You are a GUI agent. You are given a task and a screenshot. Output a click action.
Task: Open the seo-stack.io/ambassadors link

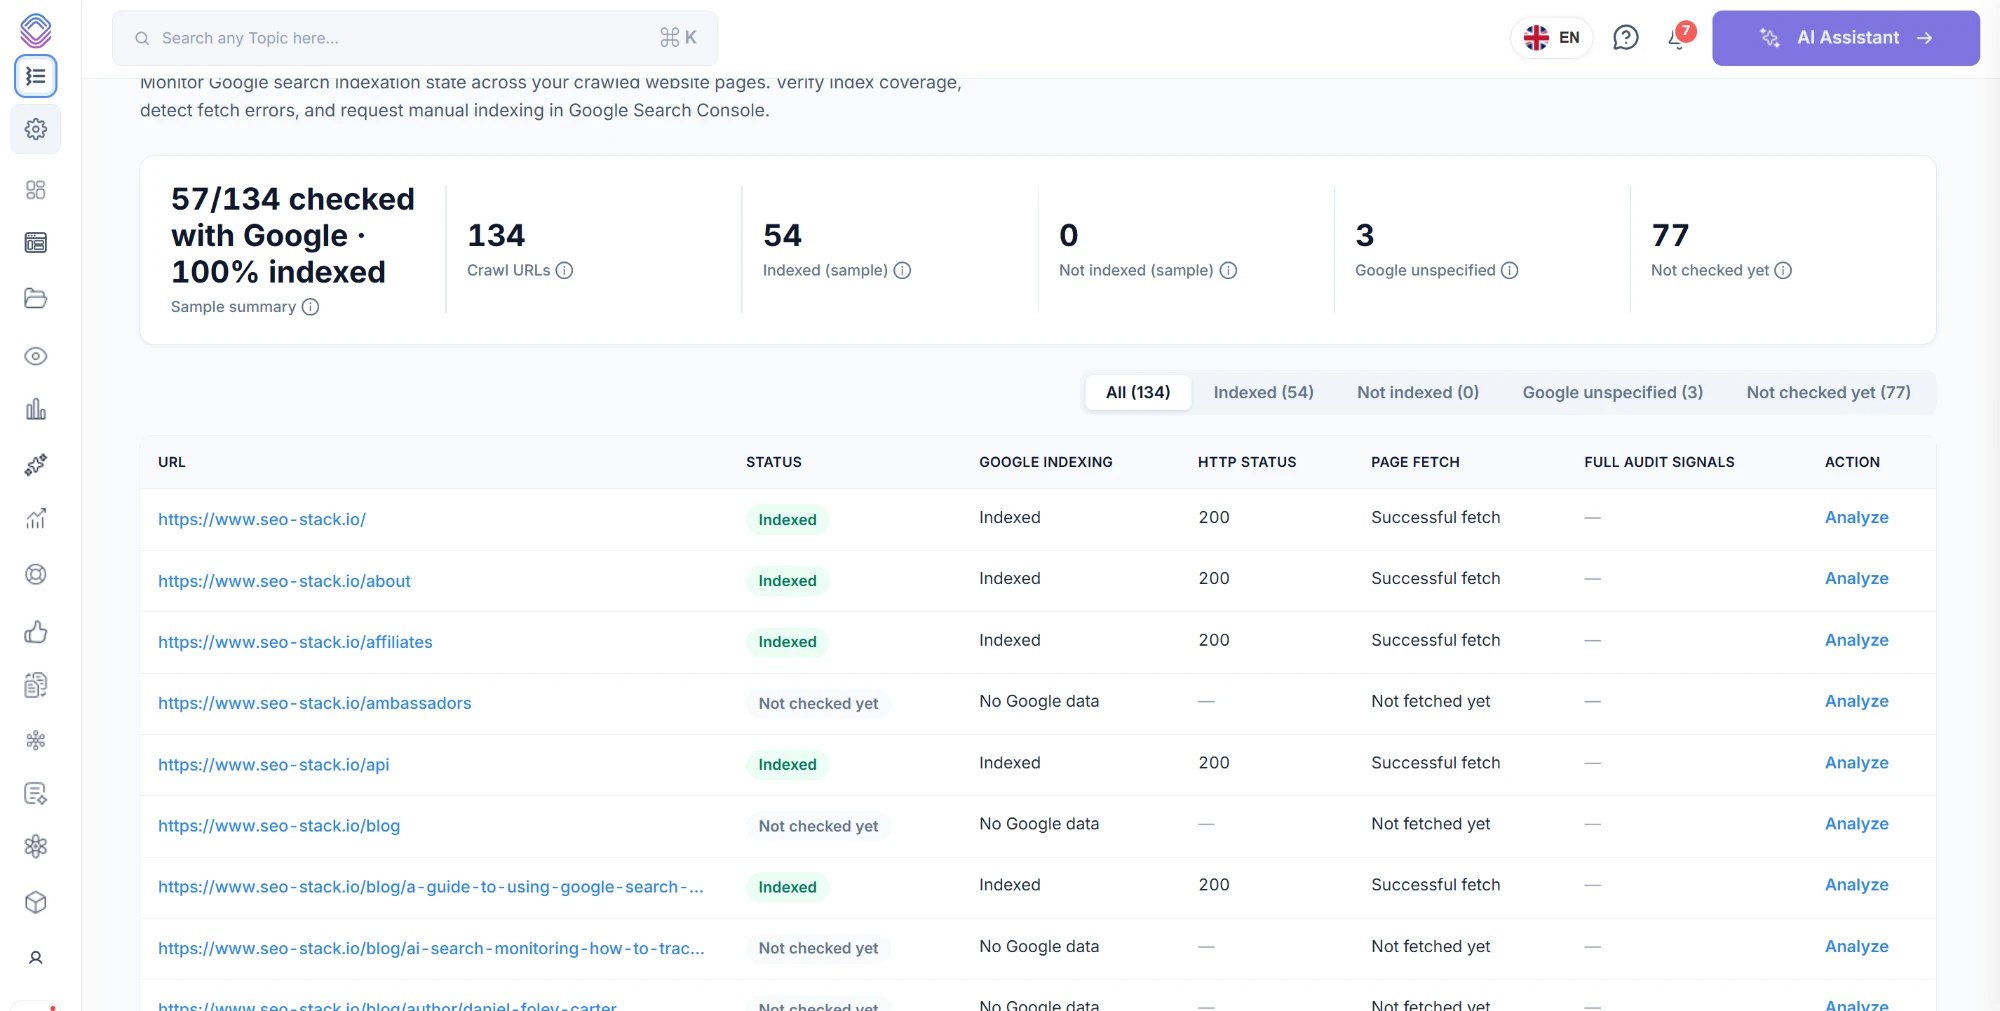tap(314, 703)
